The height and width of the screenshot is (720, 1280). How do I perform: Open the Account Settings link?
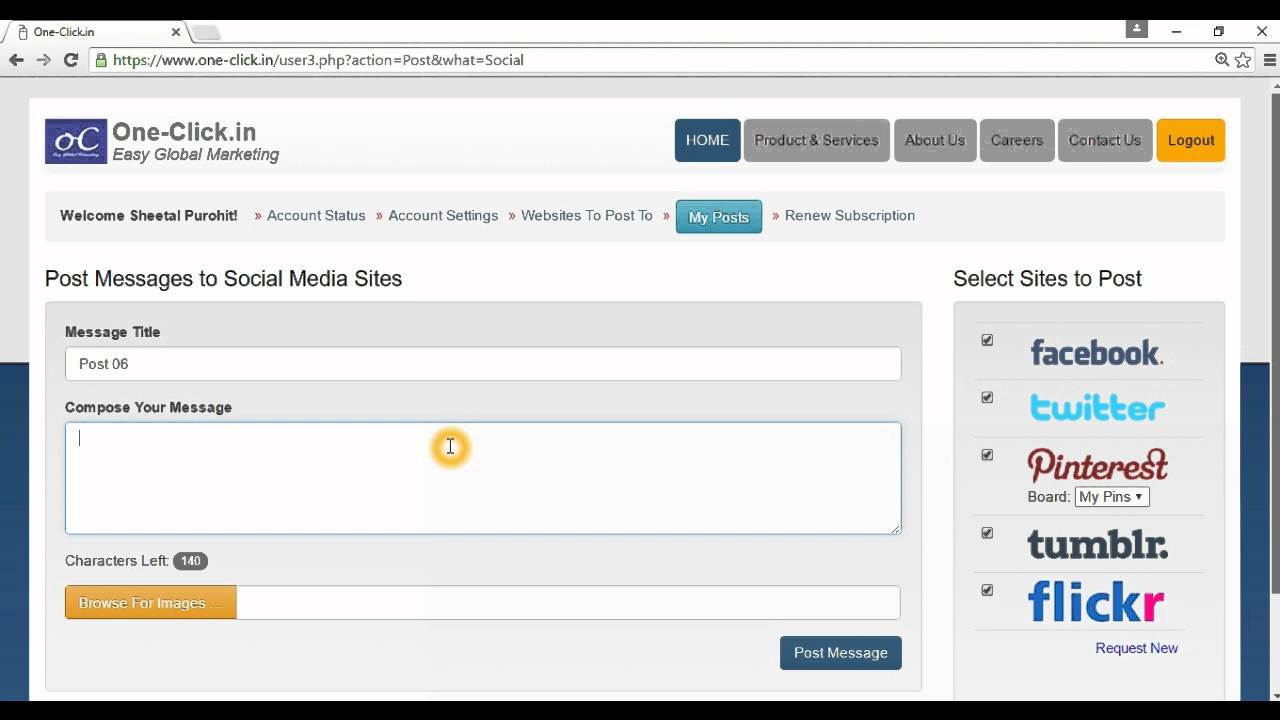coord(443,215)
